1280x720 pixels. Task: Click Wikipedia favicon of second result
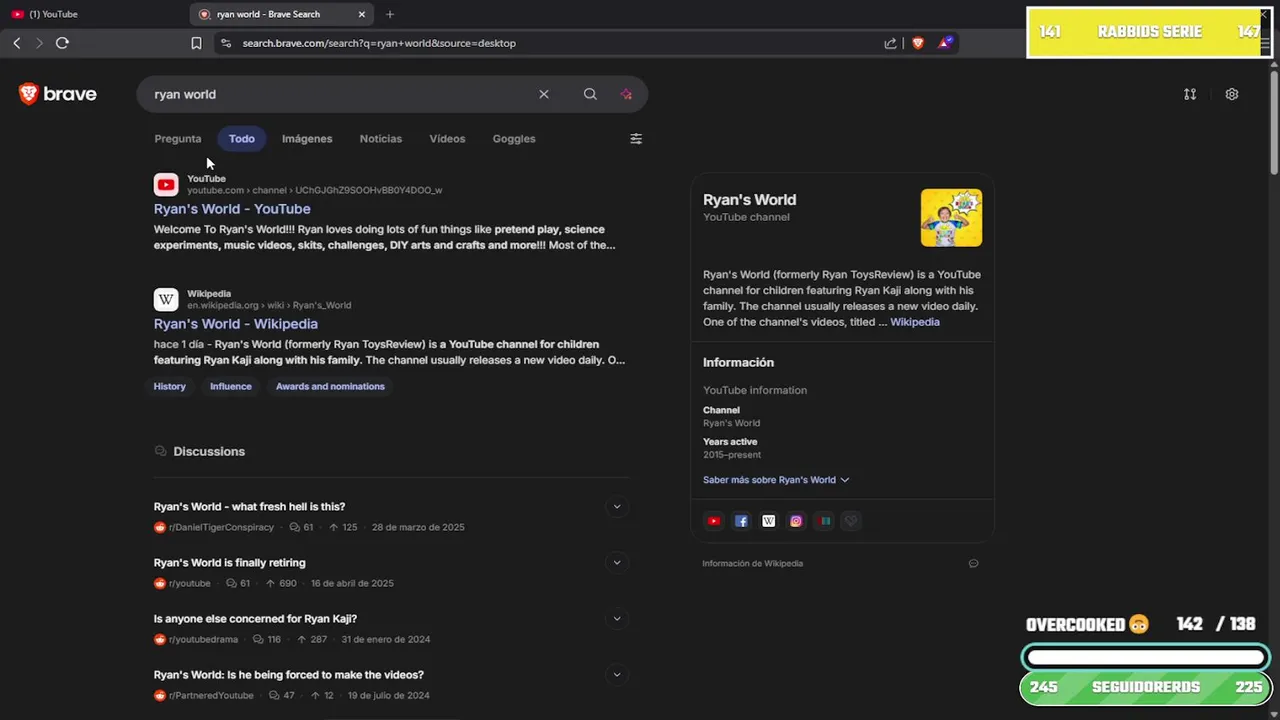(166, 299)
